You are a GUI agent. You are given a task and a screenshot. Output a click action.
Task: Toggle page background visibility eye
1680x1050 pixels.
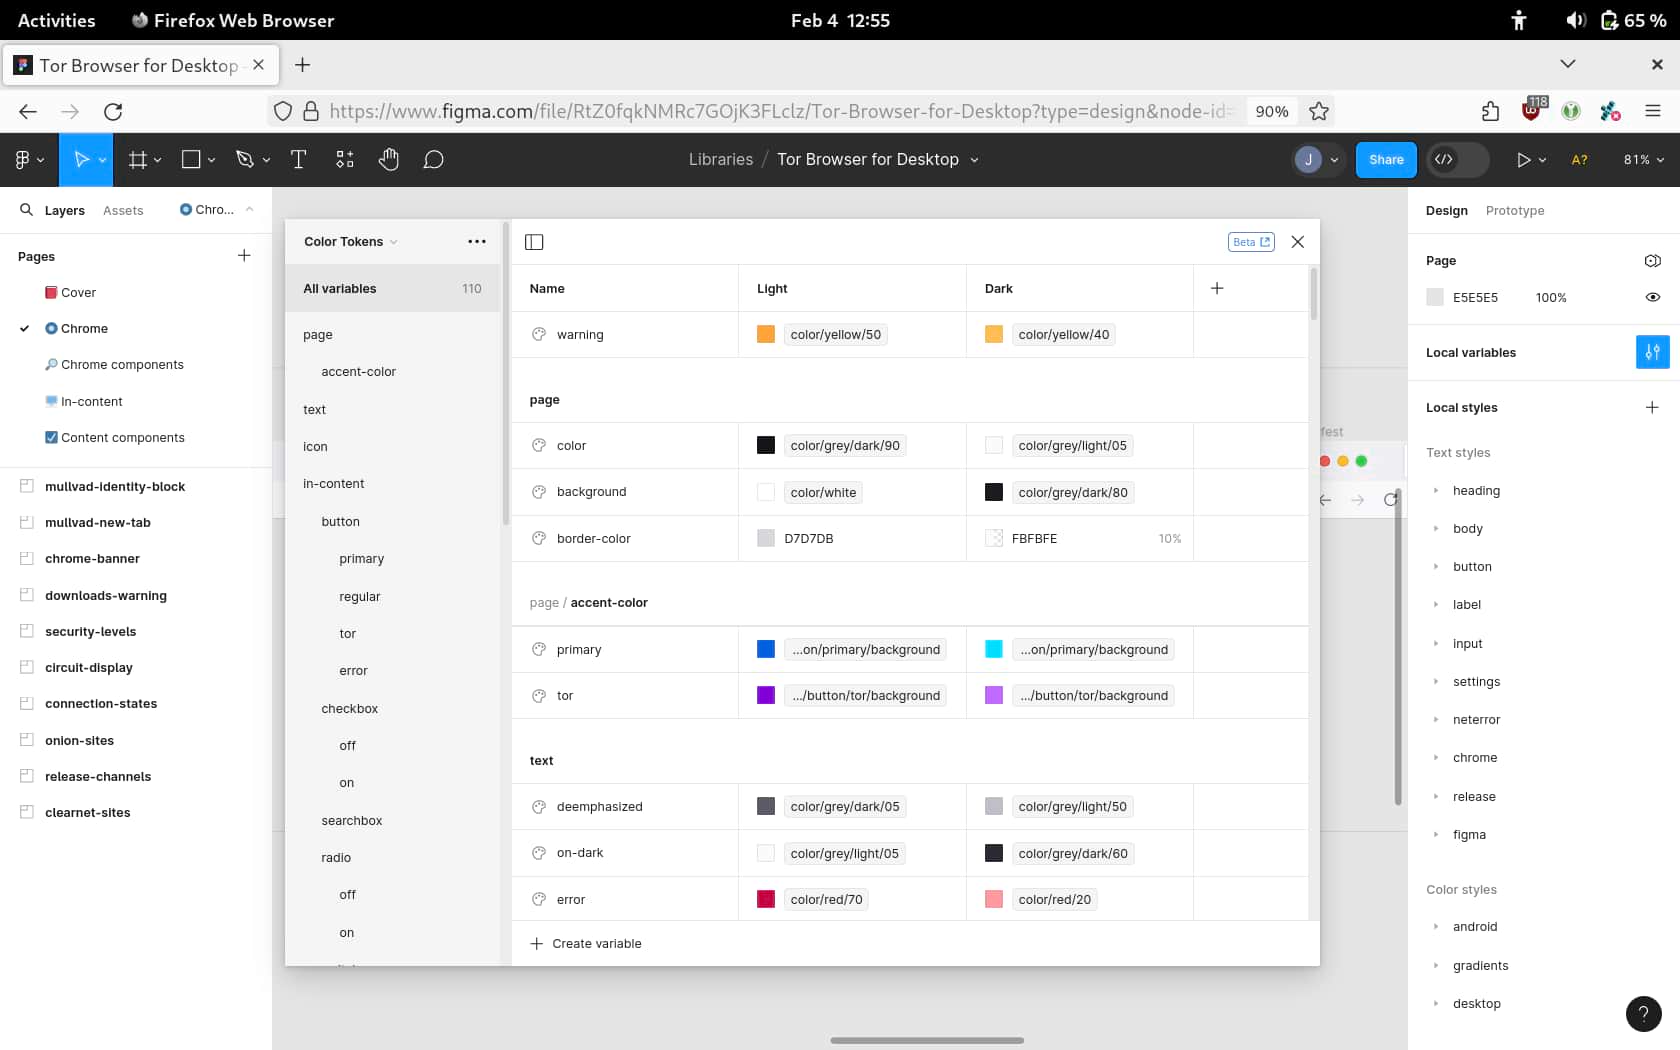click(1653, 297)
